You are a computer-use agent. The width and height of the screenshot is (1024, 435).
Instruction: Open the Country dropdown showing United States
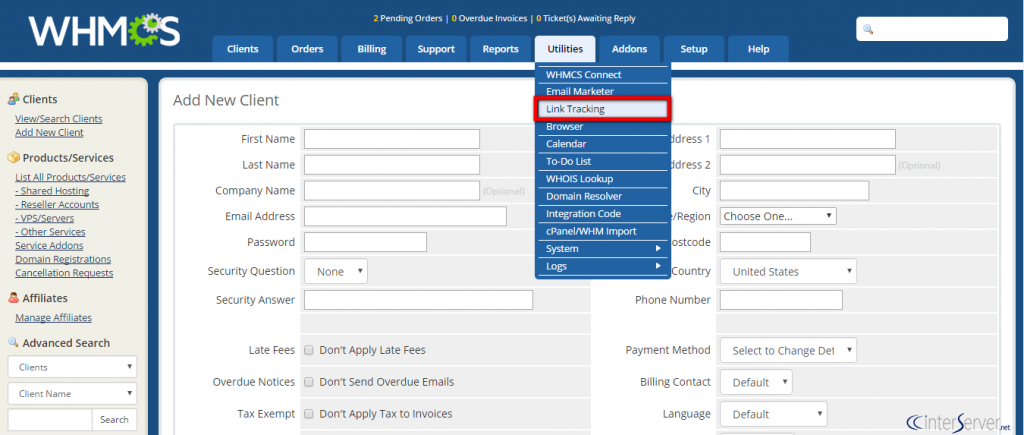(x=788, y=271)
